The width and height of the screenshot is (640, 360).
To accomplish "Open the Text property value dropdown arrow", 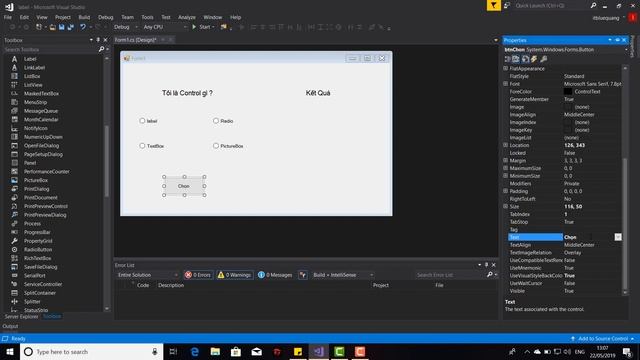I will pyautogui.click(x=618, y=237).
